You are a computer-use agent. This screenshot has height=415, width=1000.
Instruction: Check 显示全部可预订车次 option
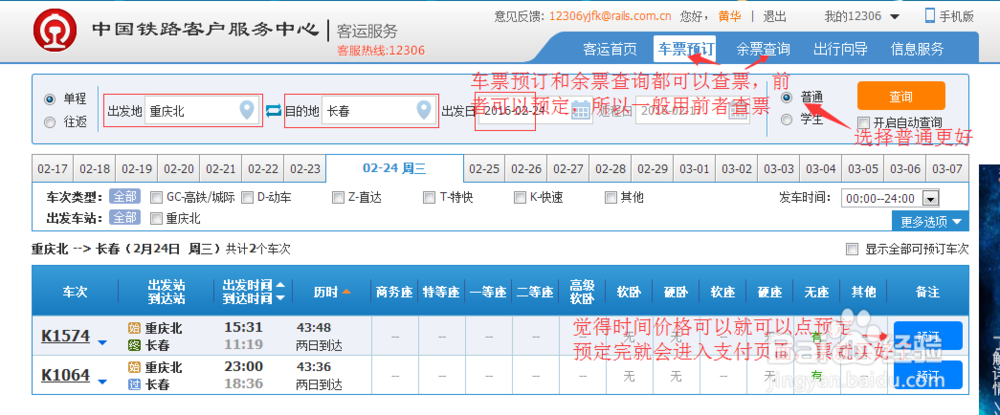(x=851, y=249)
